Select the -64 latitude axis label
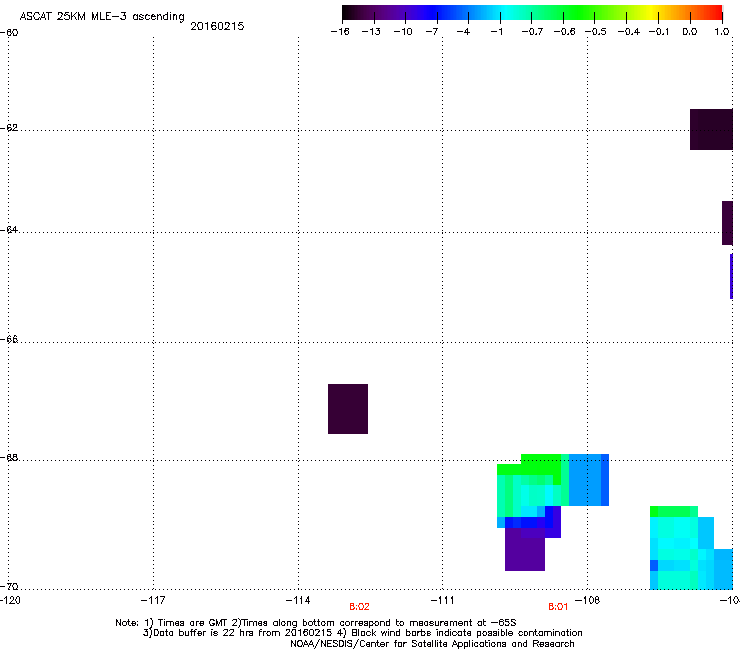The height and width of the screenshot is (650, 740). [9, 230]
